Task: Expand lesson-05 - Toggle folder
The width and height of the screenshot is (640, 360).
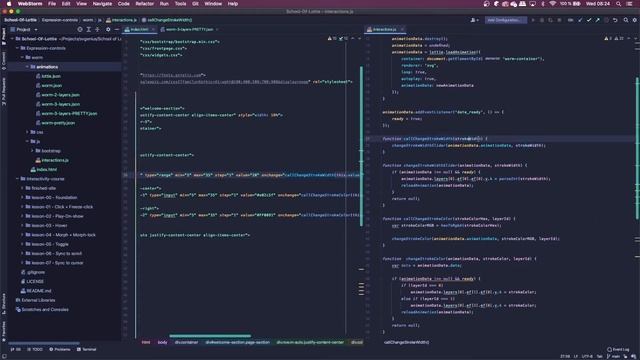Action: coord(22,244)
